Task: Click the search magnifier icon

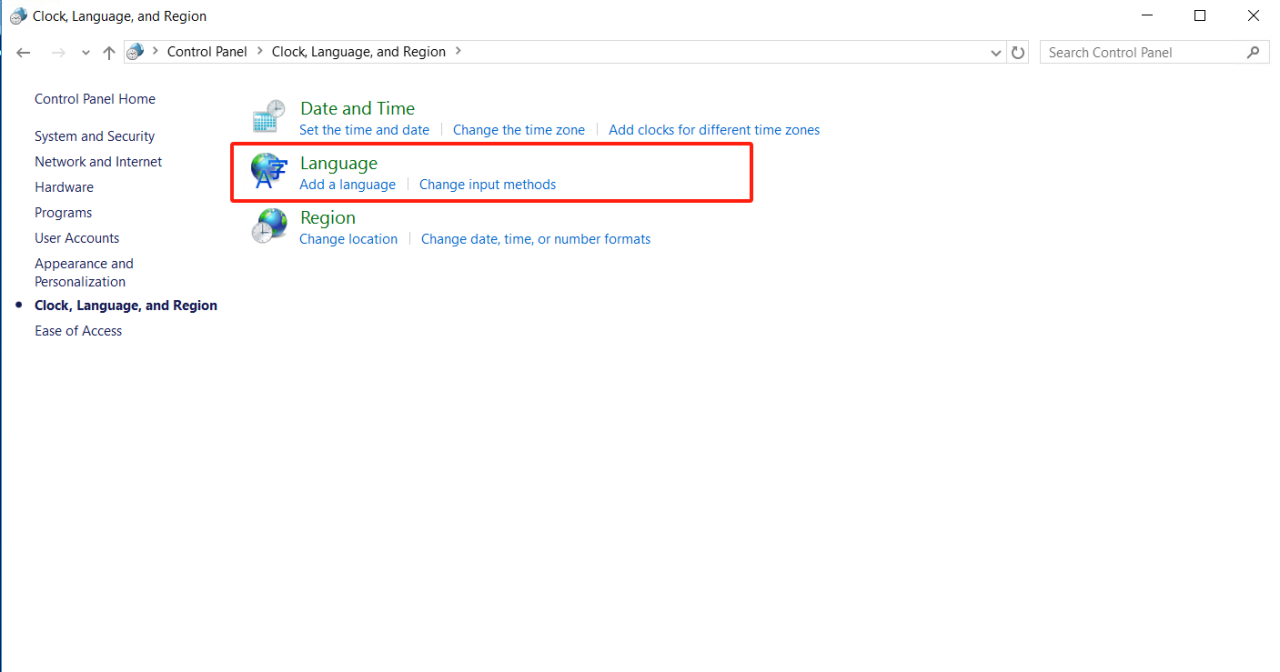Action: pyautogui.click(x=1253, y=52)
